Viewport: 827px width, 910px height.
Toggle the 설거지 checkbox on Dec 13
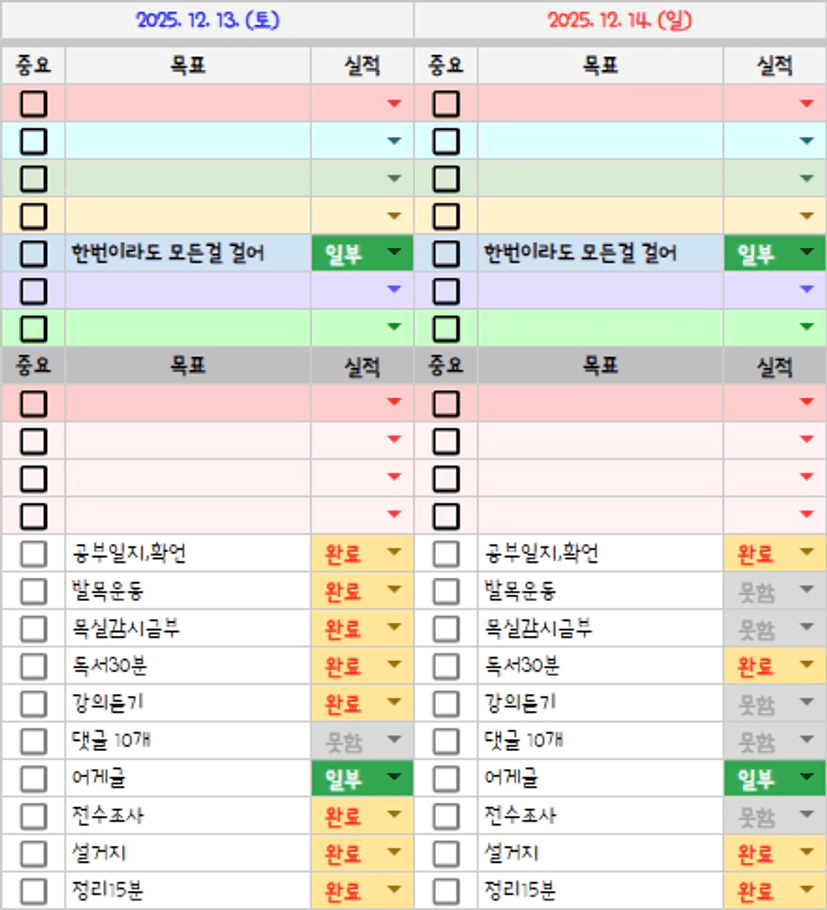[33, 854]
